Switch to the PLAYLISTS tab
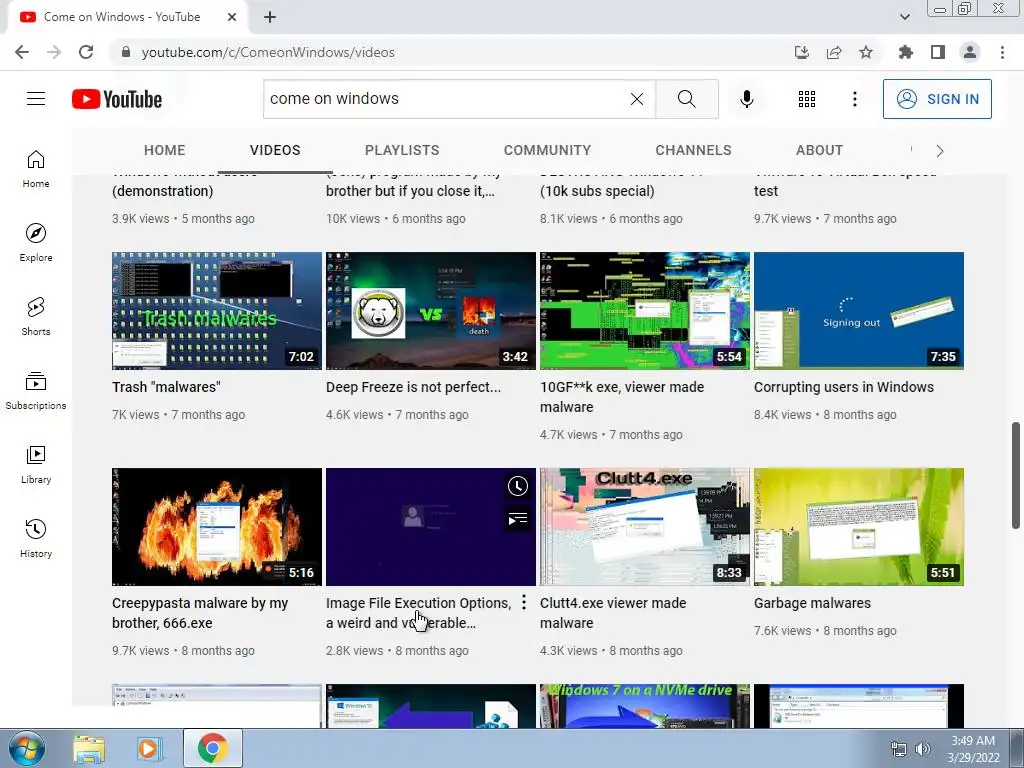The image size is (1024, 768). 402,150
